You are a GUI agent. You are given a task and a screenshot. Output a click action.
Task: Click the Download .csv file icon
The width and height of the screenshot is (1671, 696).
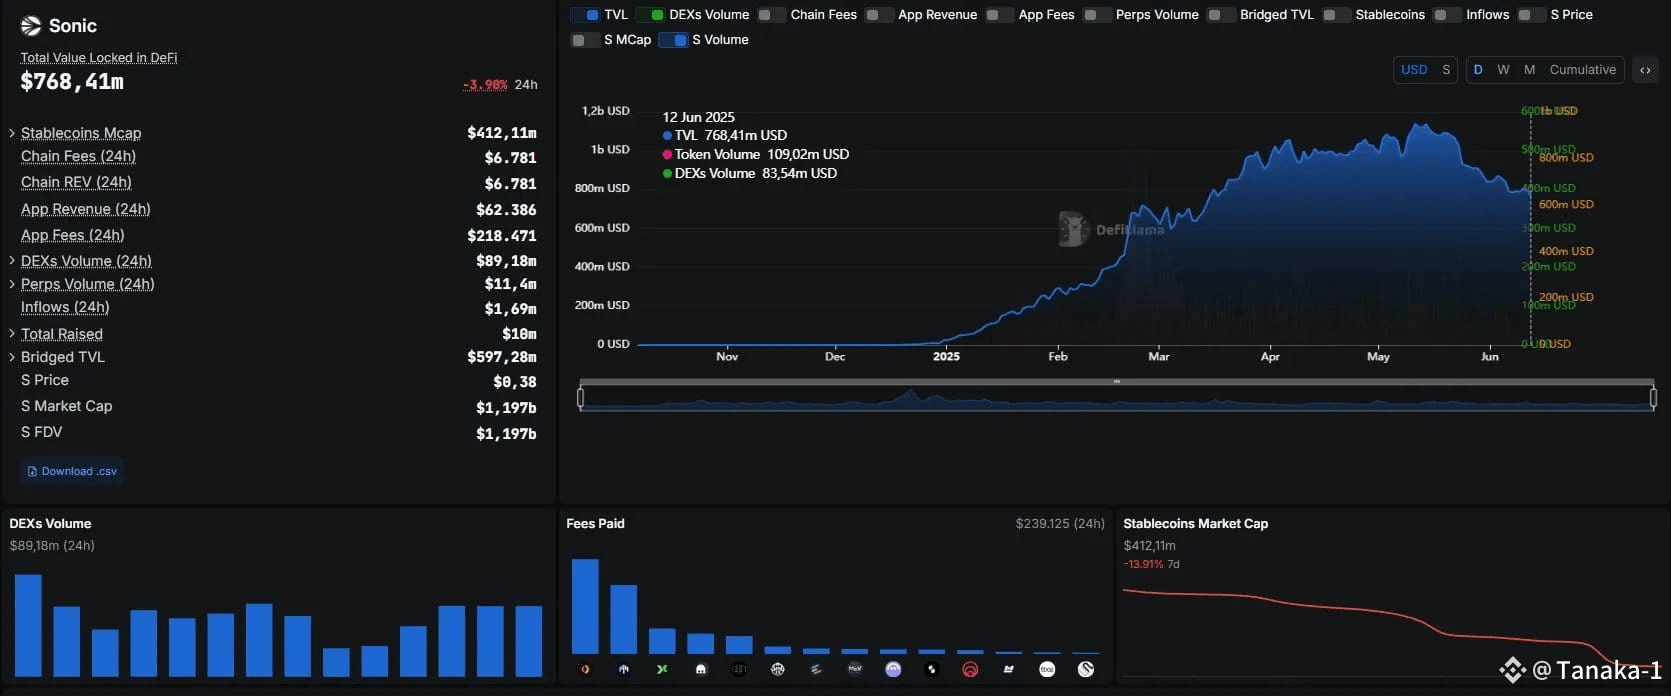coord(32,471)
